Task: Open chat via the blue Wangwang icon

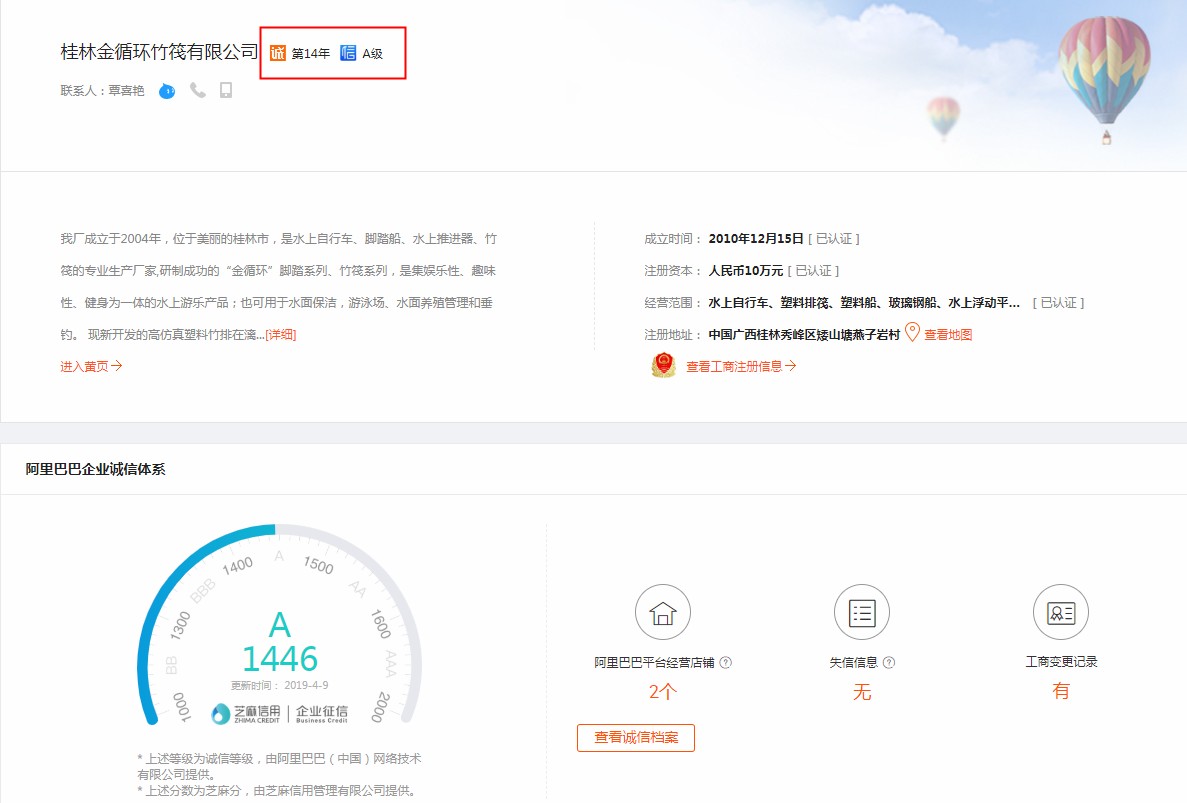Action: pos(167,92)
